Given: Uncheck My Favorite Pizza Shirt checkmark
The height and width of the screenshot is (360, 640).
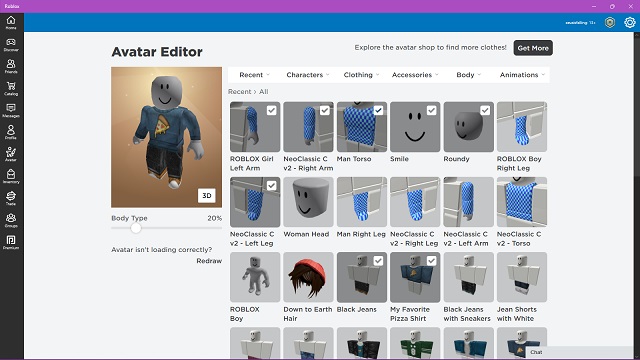Looking at the screenshot, I should tap(431, 261).
